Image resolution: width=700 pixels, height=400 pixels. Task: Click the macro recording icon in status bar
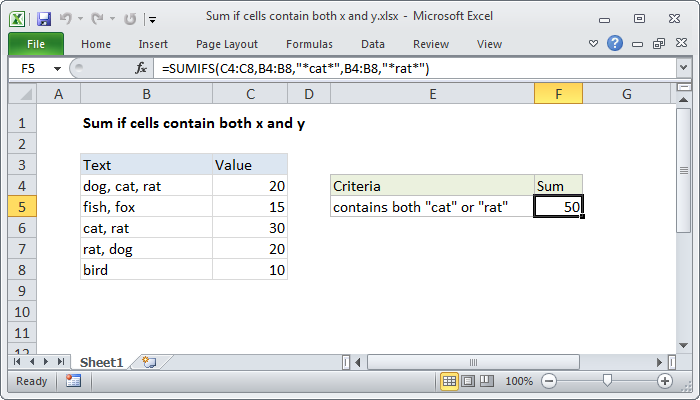(73, 381)
